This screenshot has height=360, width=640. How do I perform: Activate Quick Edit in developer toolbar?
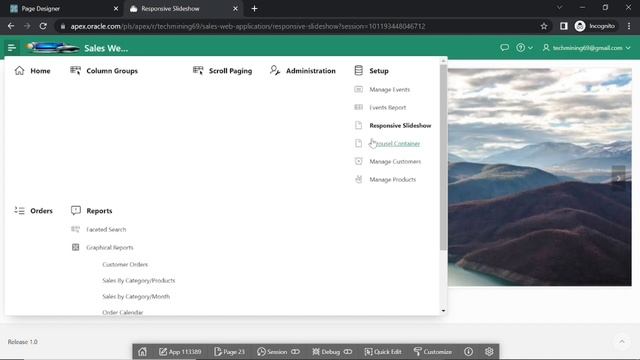coord(383,351)
